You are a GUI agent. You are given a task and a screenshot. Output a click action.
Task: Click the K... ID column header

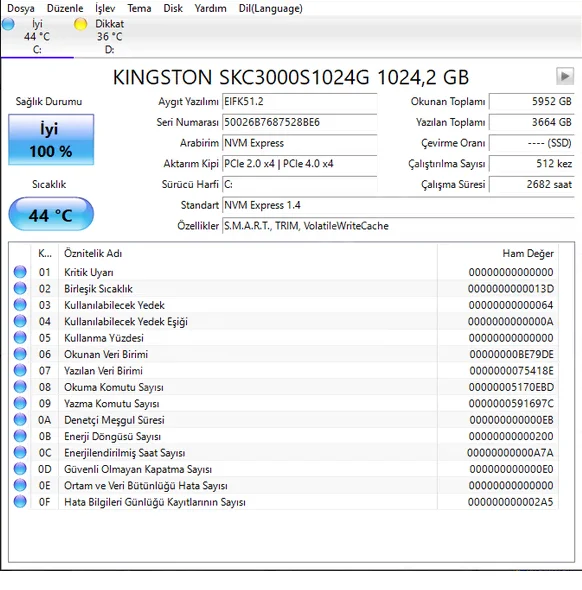tap(44, 253)
